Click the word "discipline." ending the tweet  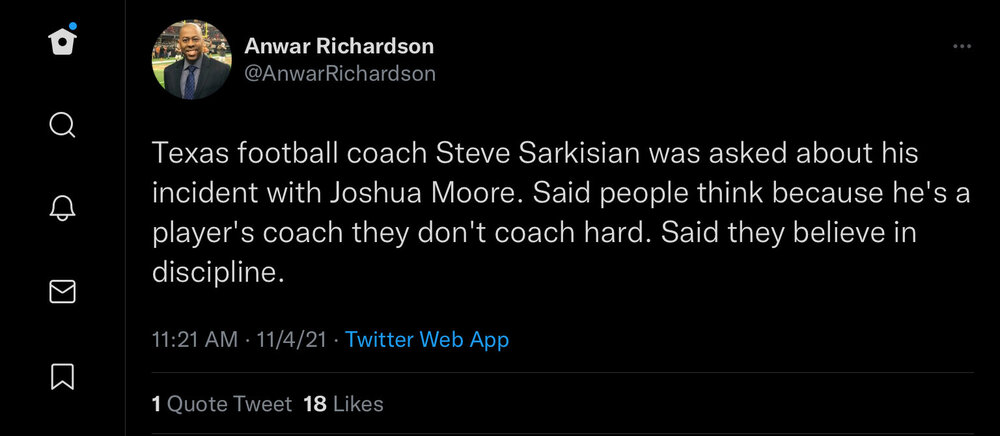tap(218, 272)
